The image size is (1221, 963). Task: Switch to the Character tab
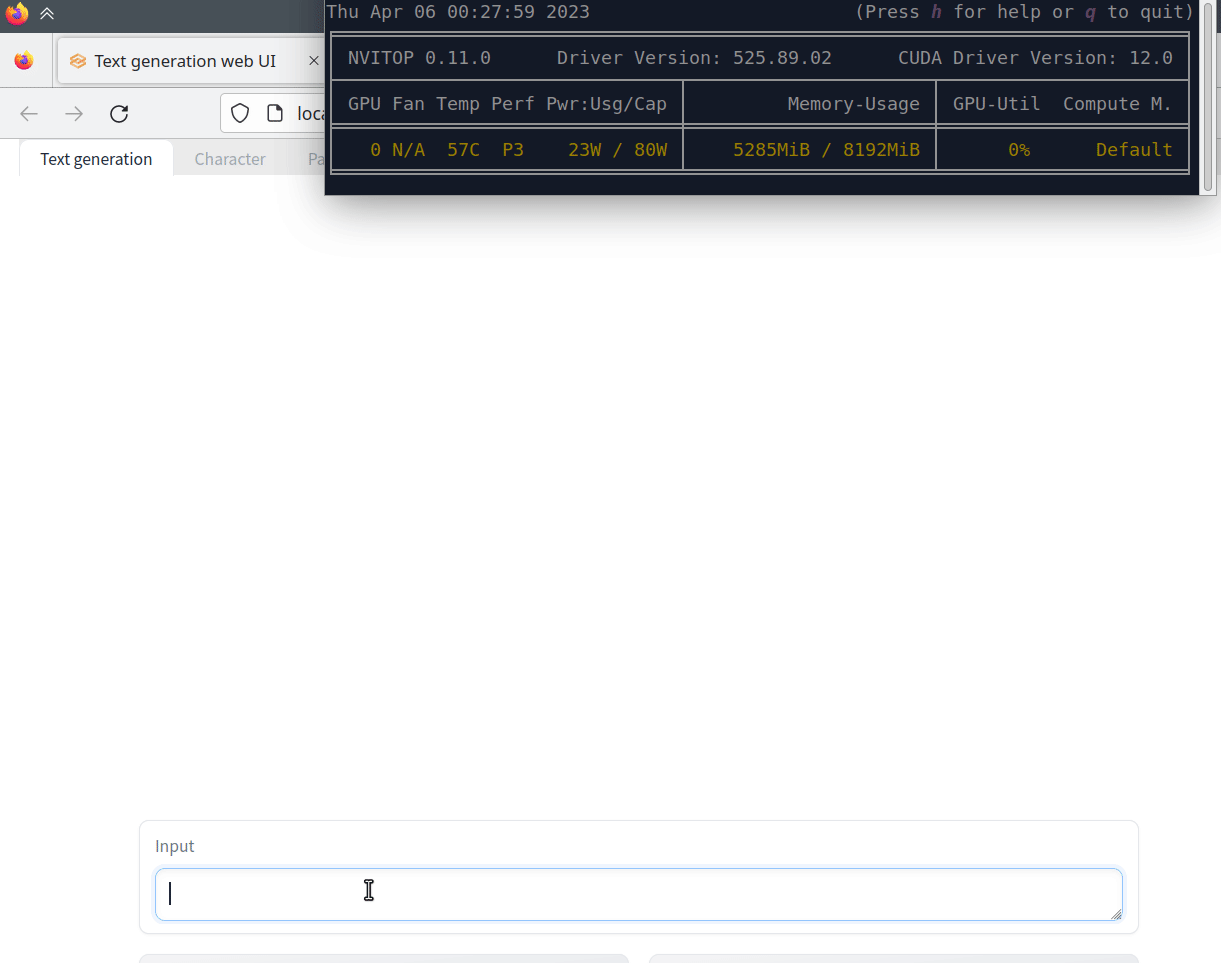(230, 159)
